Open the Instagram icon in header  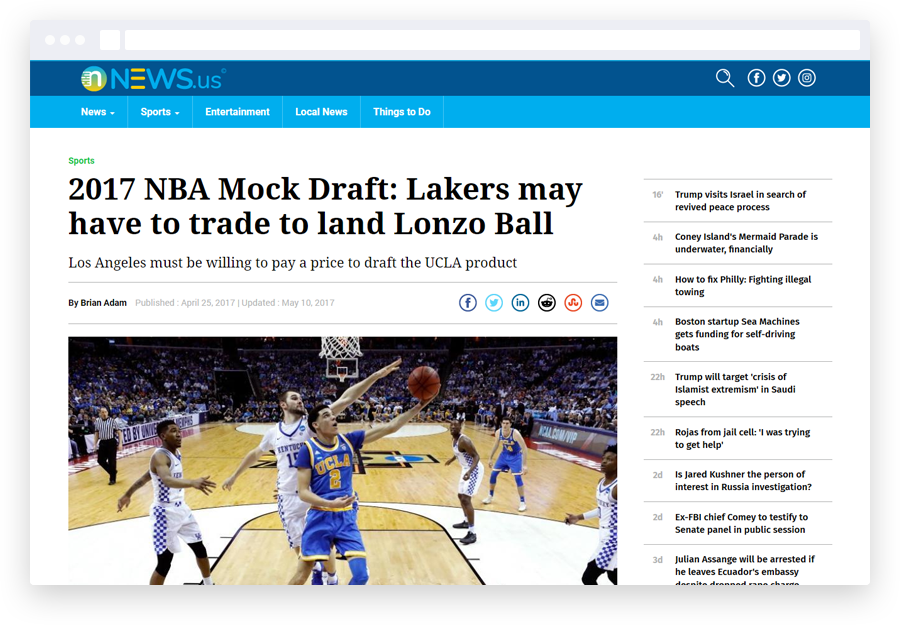pos(806,78)
